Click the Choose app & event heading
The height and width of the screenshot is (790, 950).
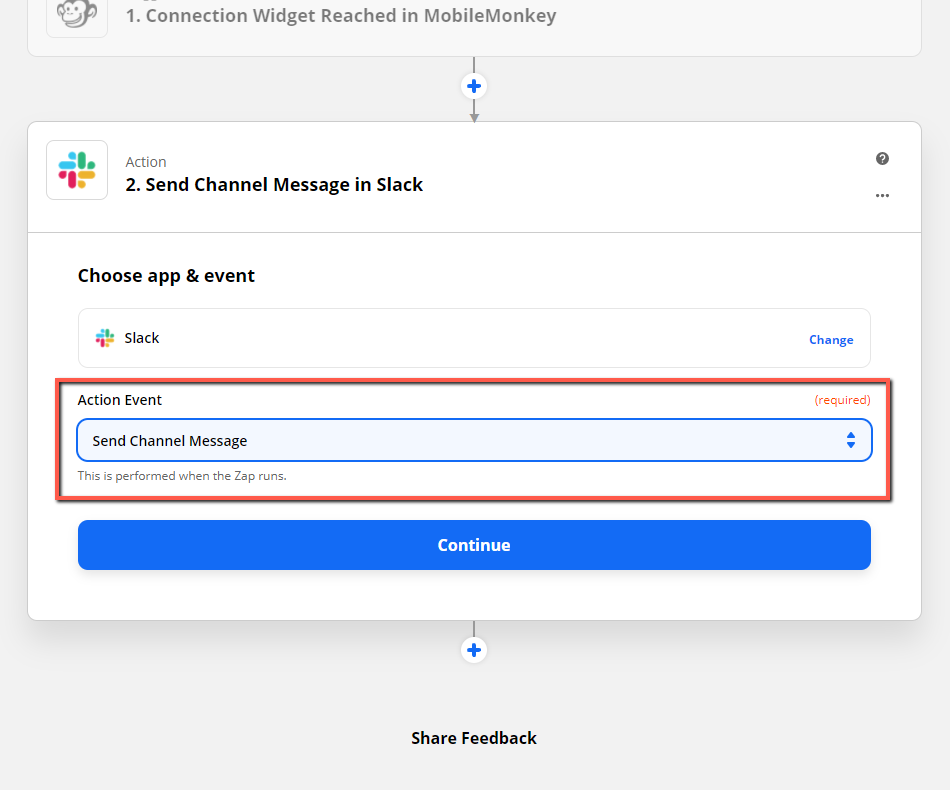166,276
